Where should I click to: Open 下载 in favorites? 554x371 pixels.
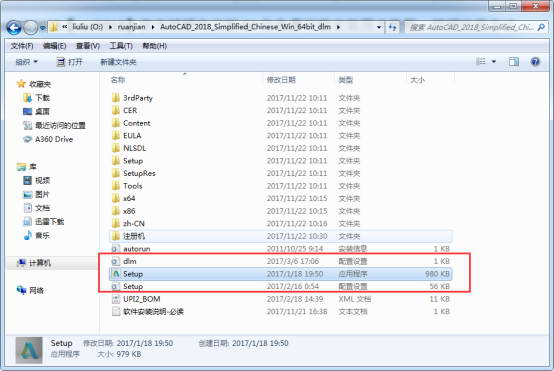36,98
